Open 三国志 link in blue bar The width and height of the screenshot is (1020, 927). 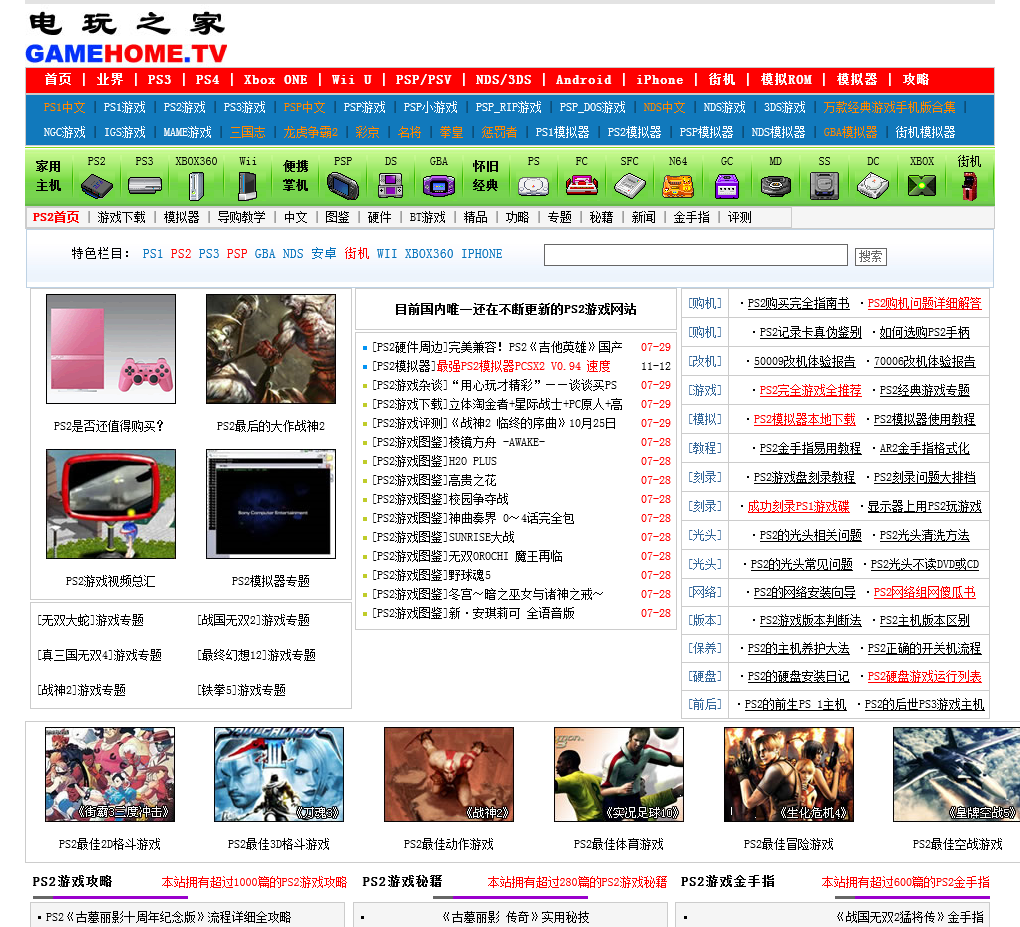(248, 132)
